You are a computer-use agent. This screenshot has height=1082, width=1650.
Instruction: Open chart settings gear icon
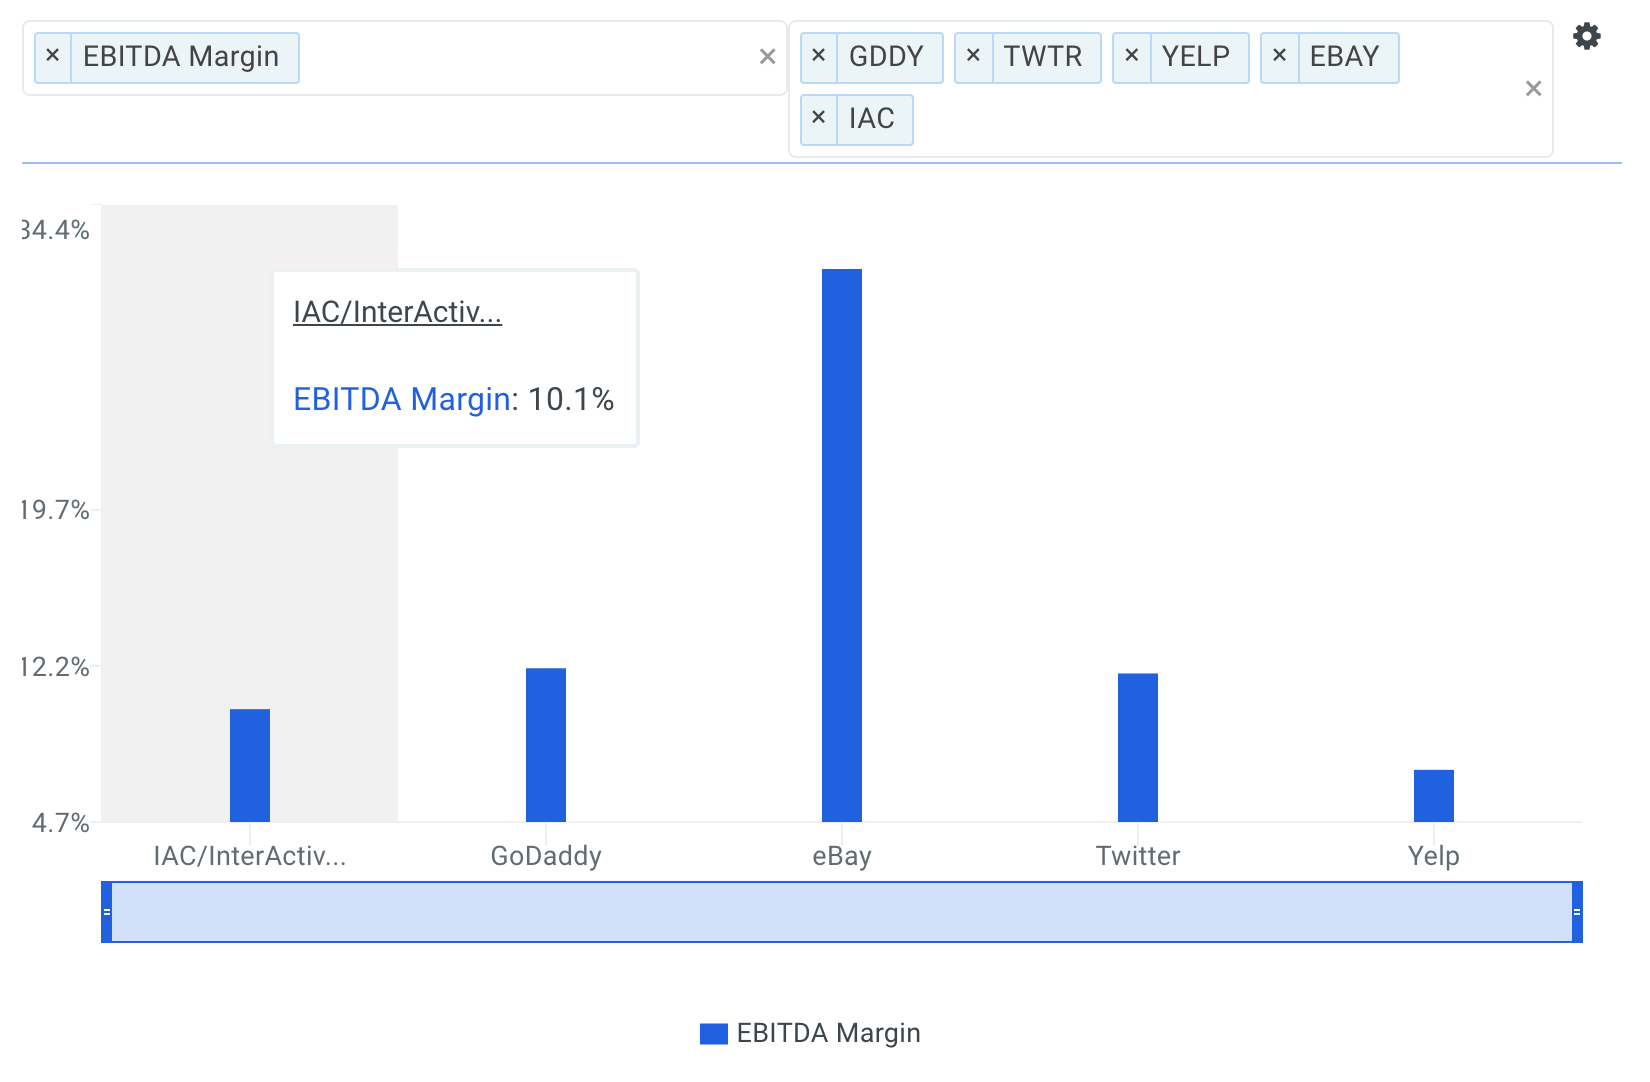click(1586, 37)
